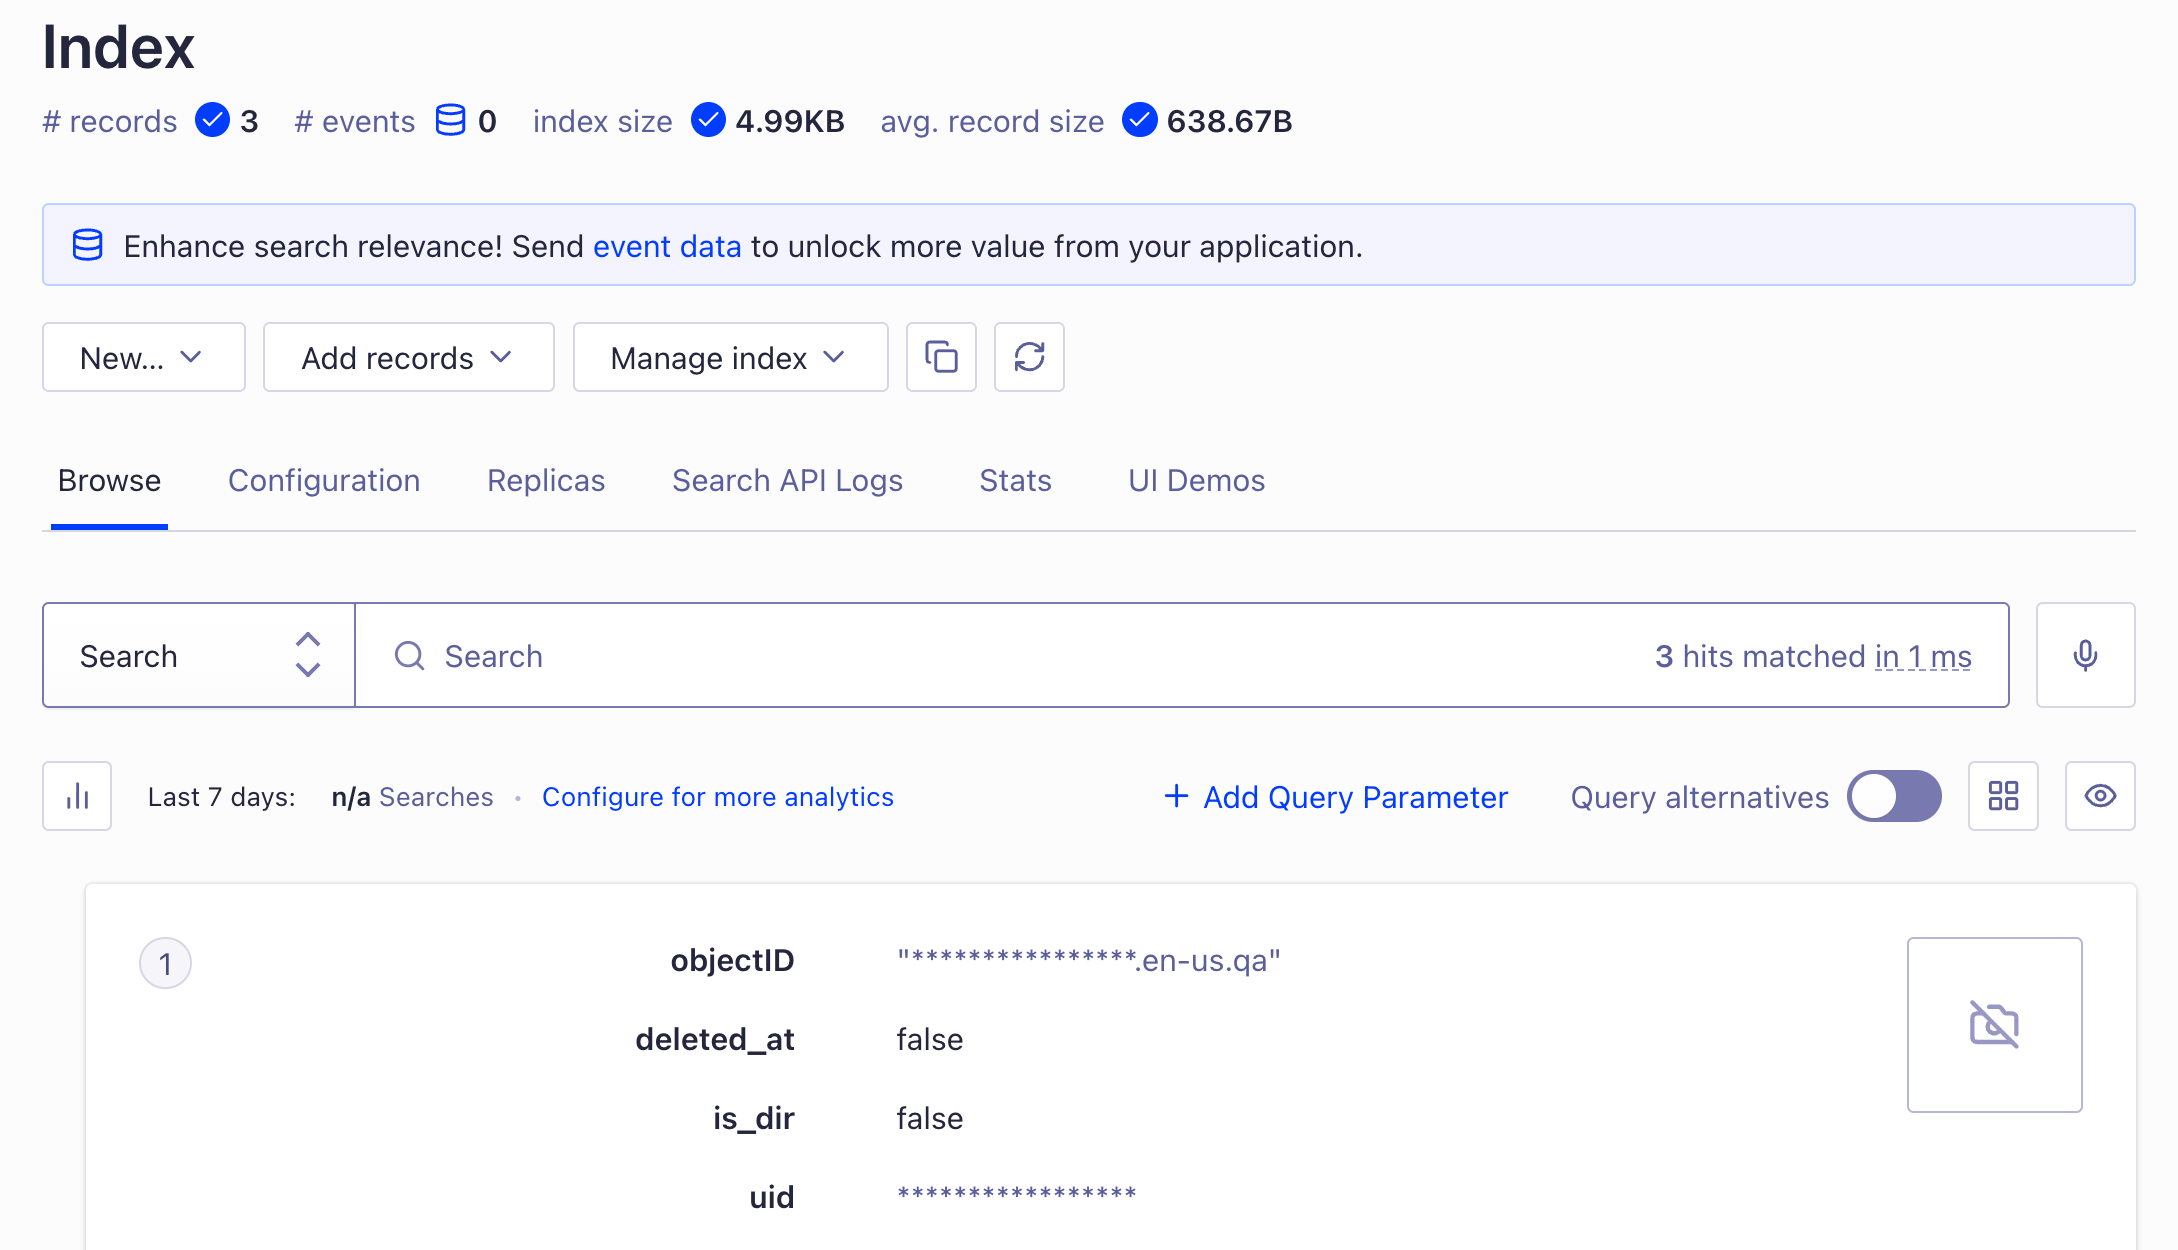
Task: Open the New... dropdown
Action: click(x=144, y=357)
